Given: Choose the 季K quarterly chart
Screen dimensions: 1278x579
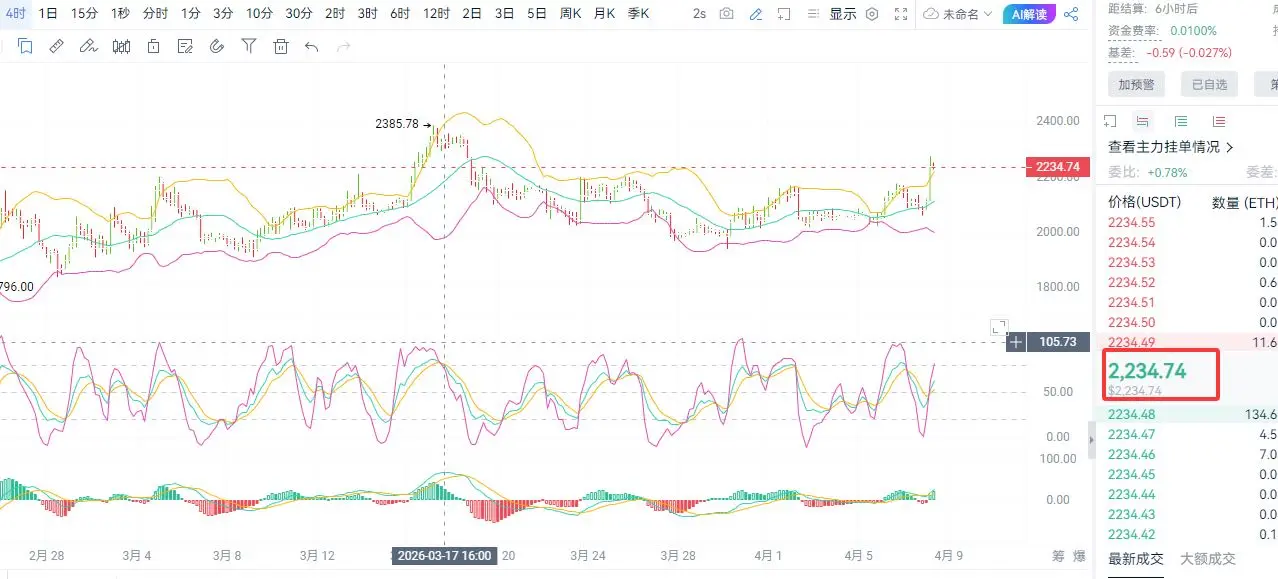Looking at the screenshot, I should [638, 14].
